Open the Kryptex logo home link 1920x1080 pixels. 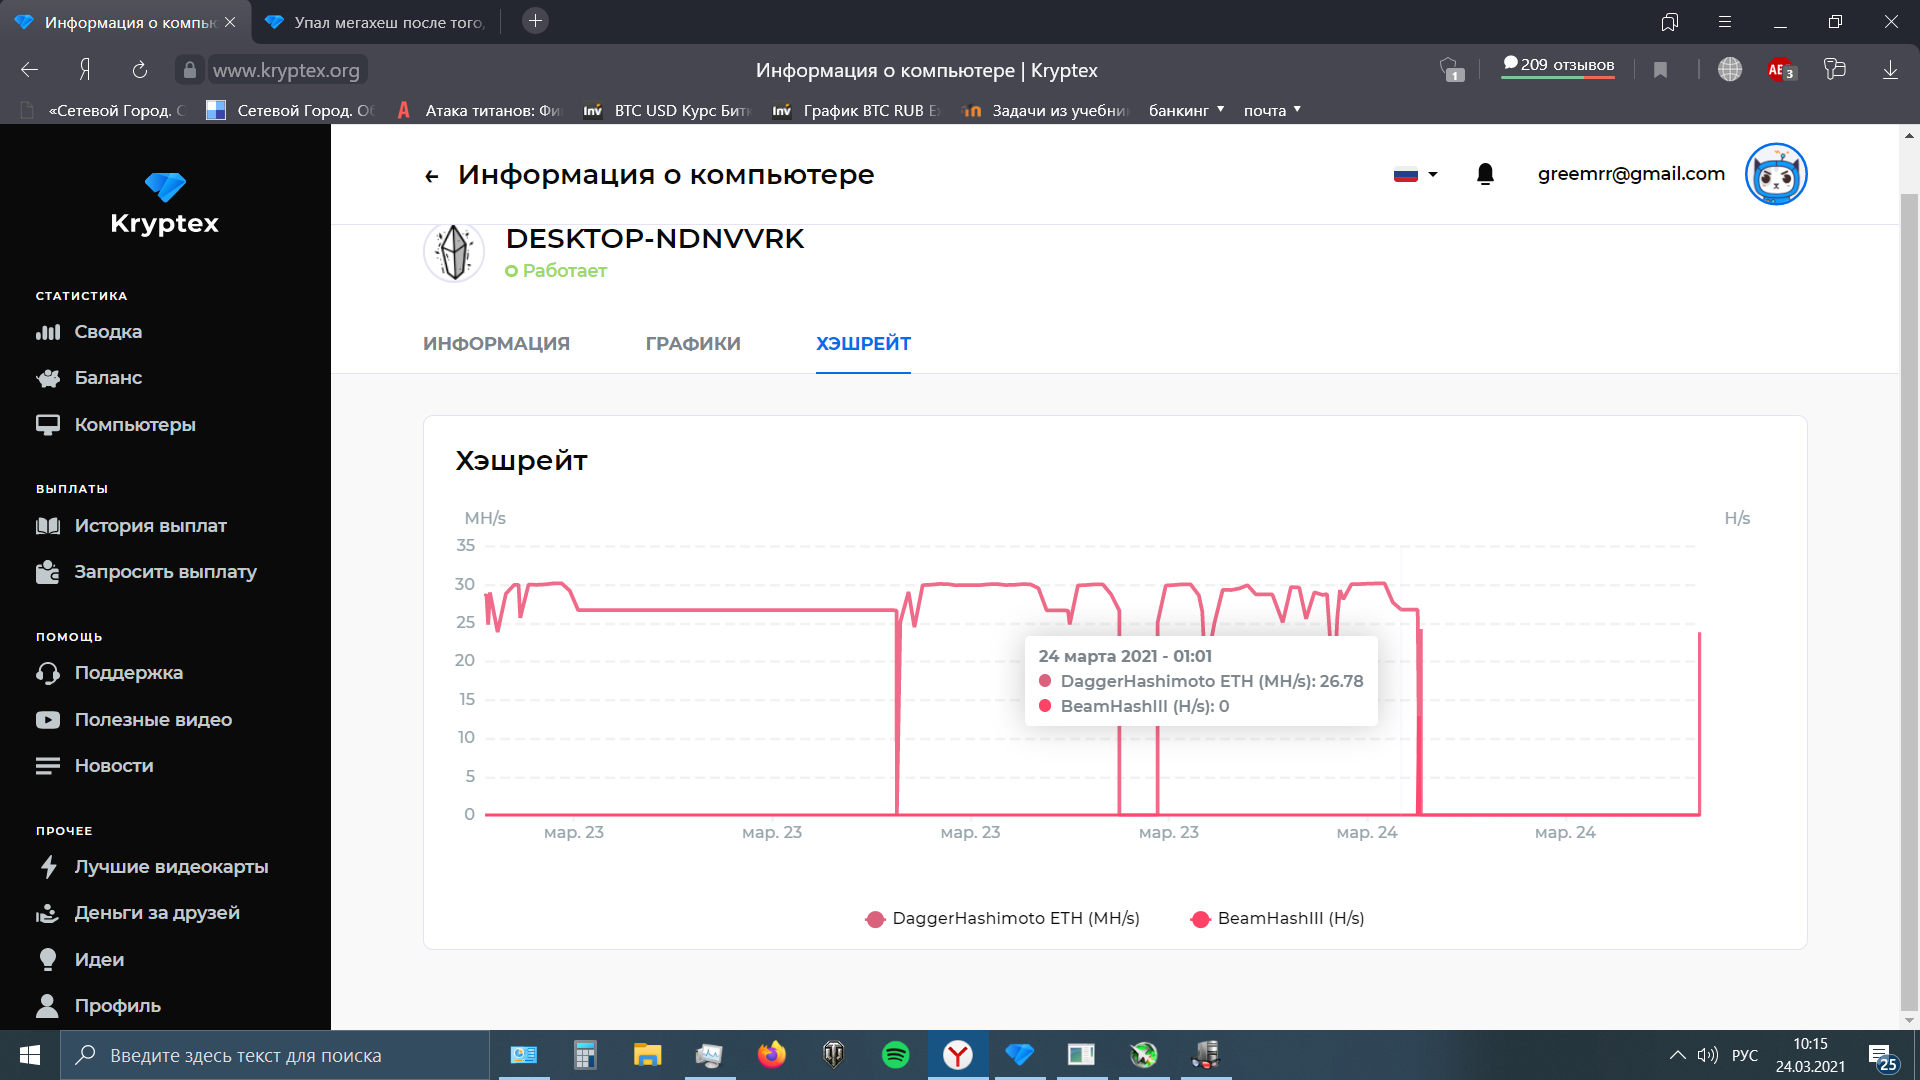(x=165, y=204)
